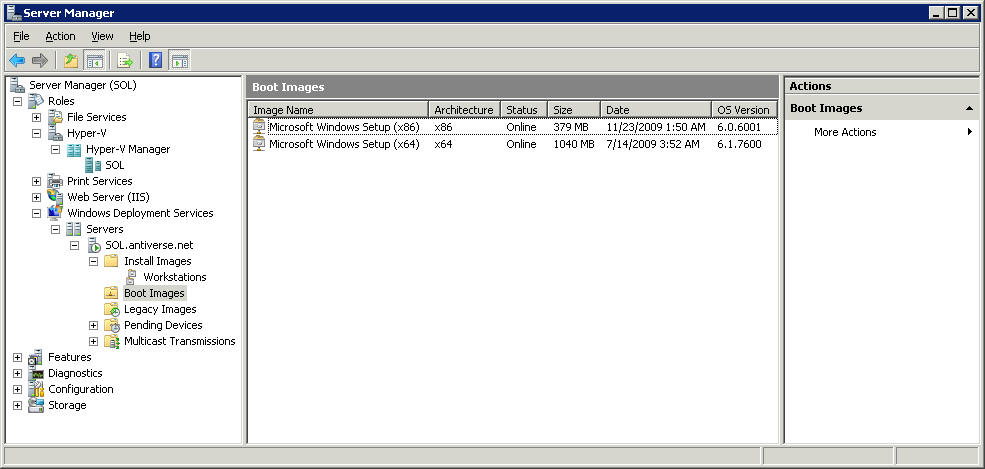This screenshot has height=469, width=985.
Task: Open the Help menu
Action: (139, 36)
